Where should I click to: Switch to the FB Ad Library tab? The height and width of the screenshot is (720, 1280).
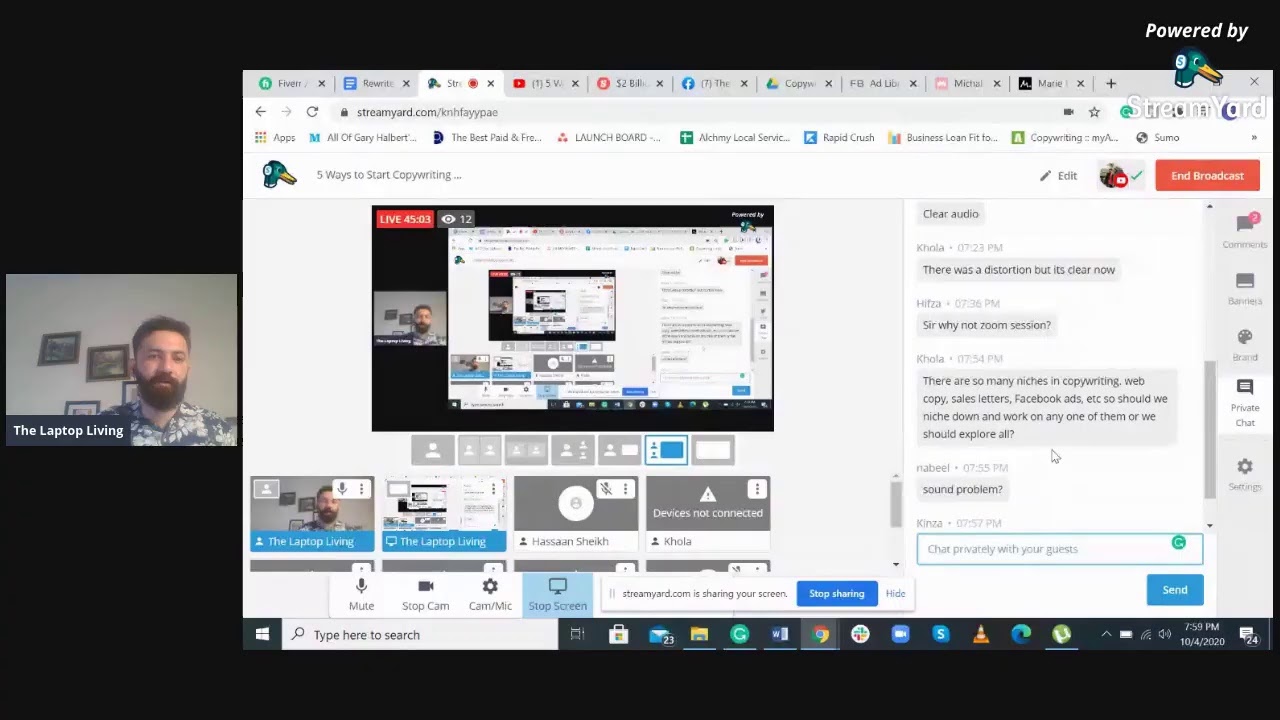(884, 84)
